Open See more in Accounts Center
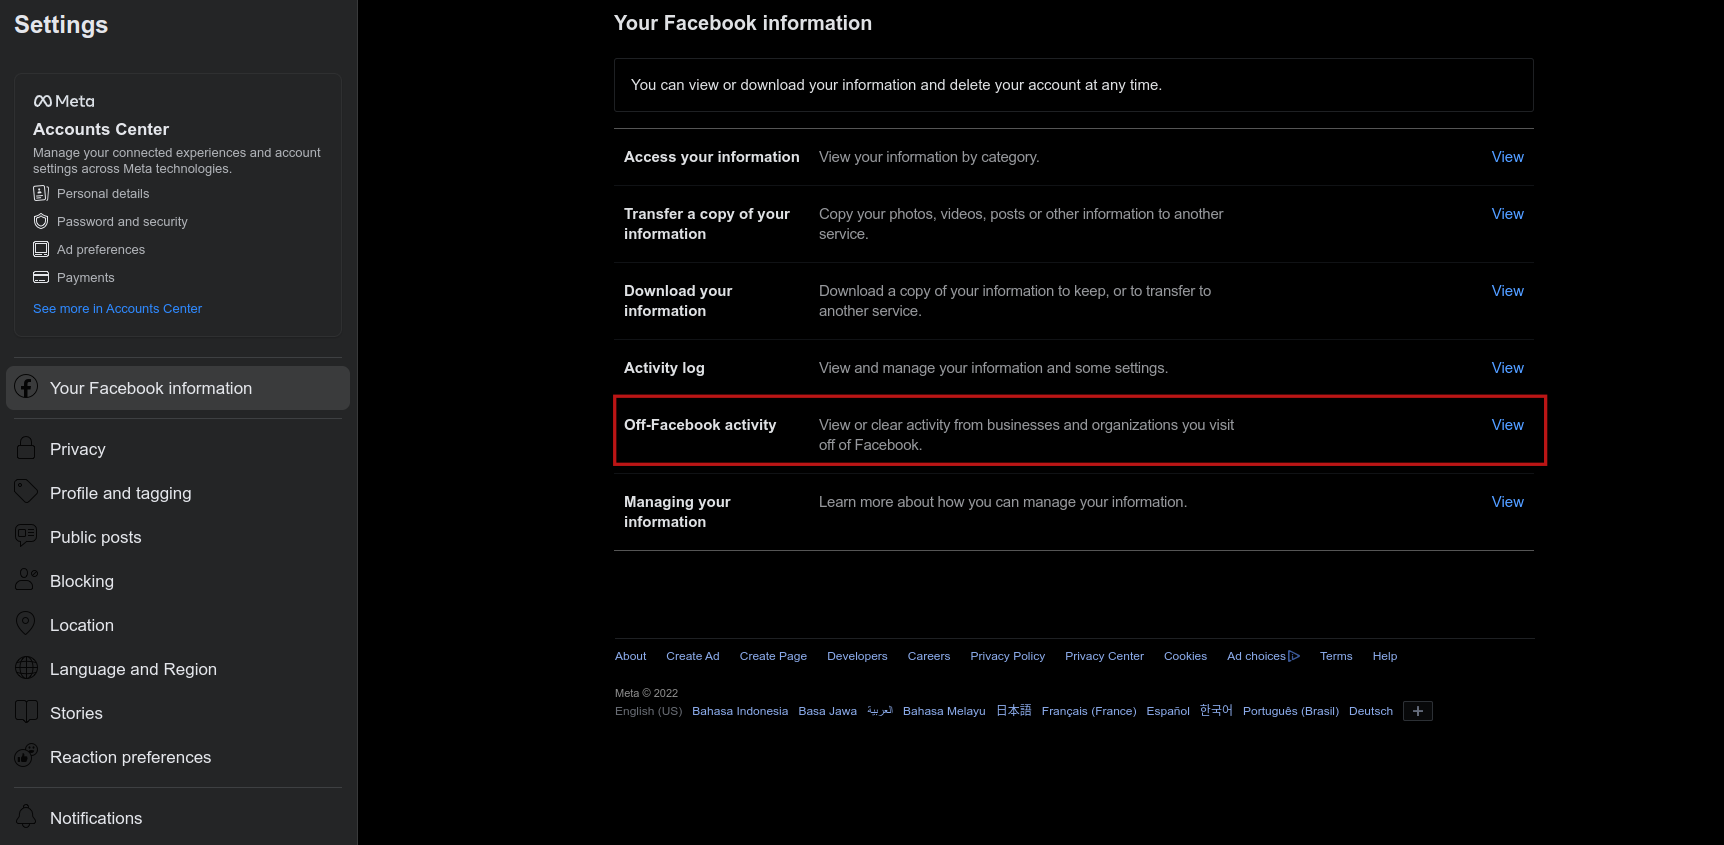1724x845 pixels. 117,309
